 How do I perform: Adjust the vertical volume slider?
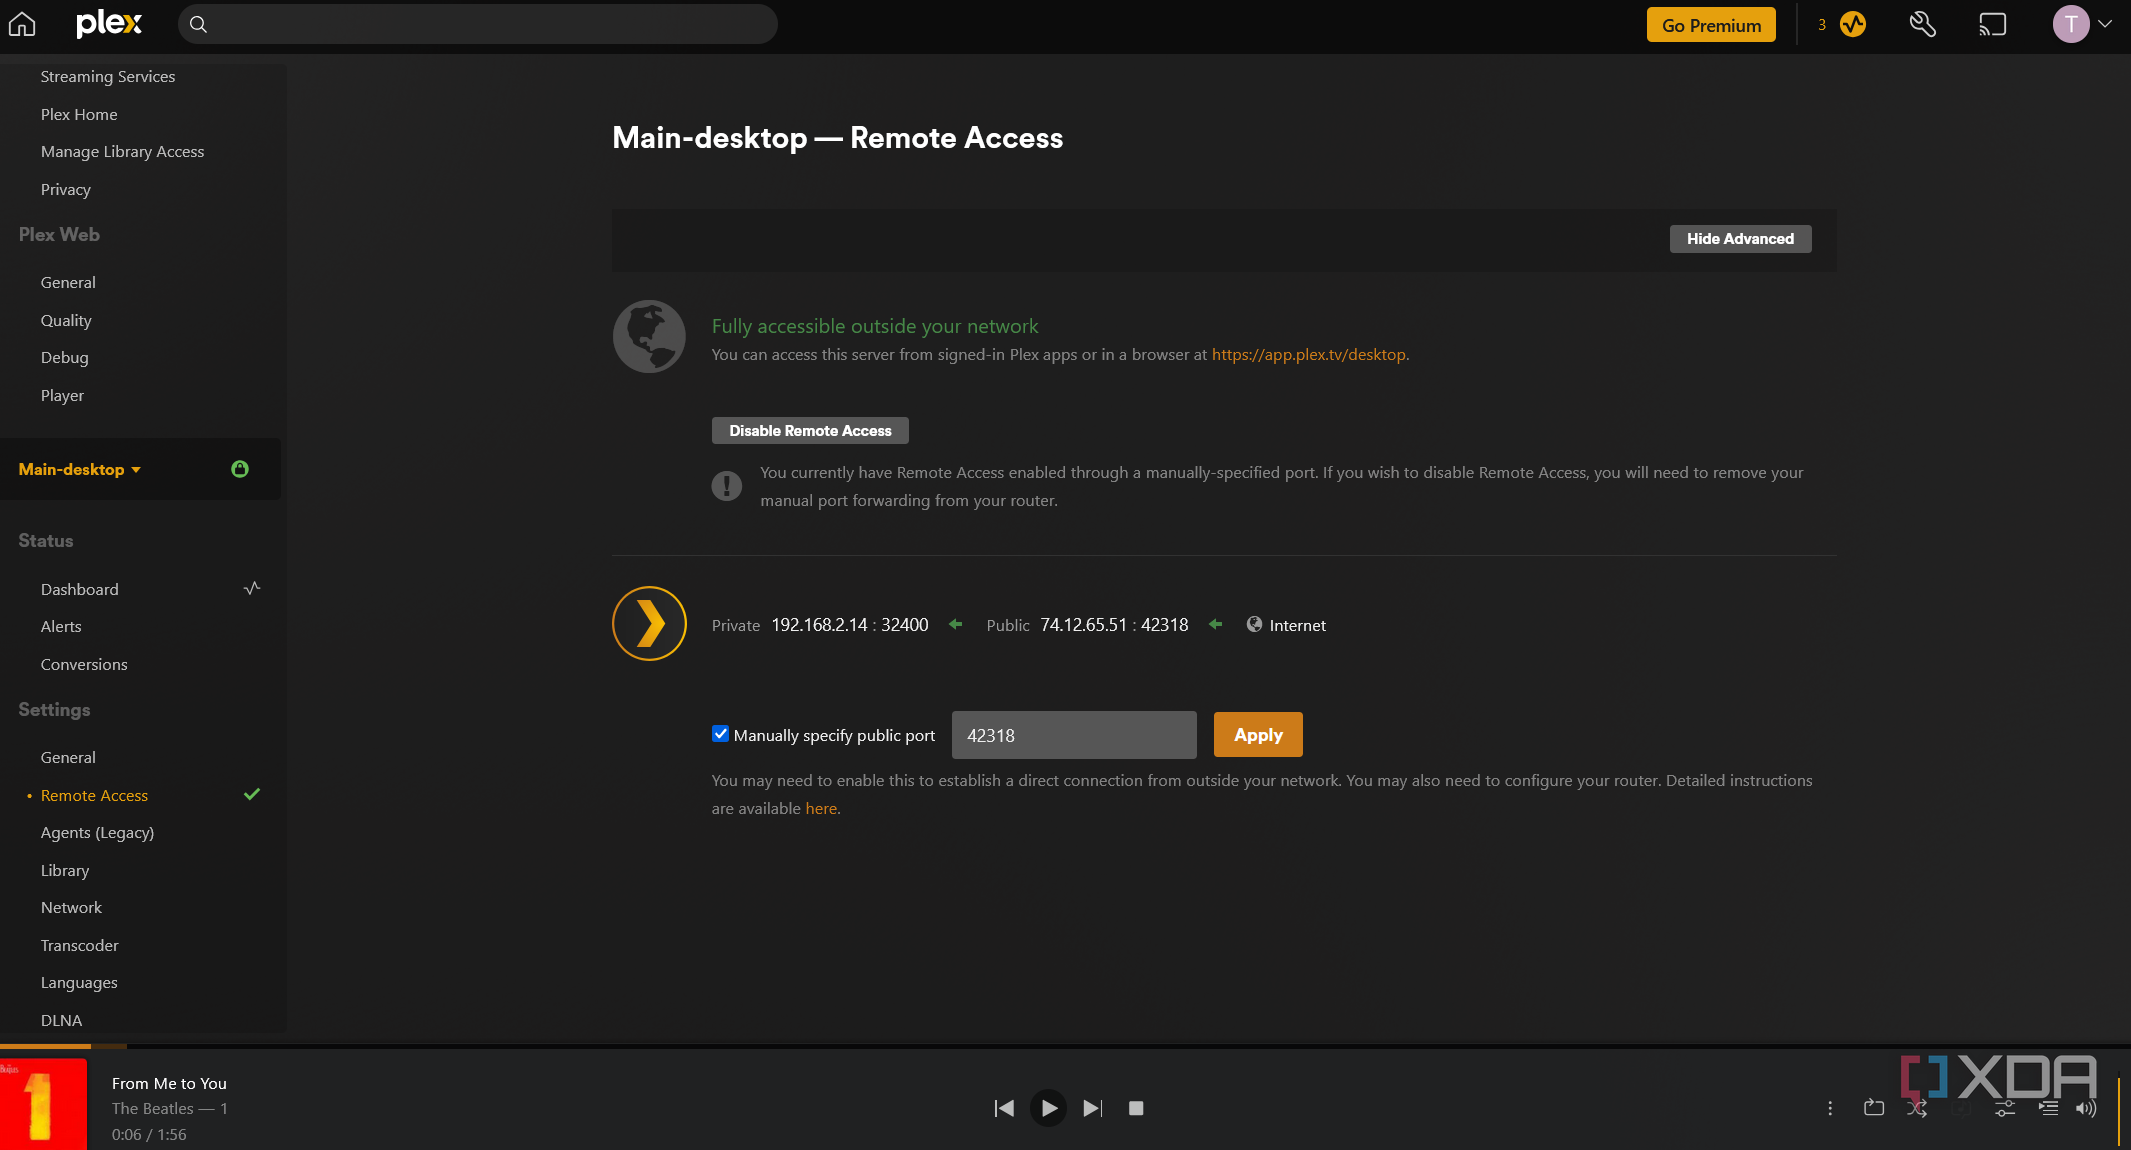2119,1108
